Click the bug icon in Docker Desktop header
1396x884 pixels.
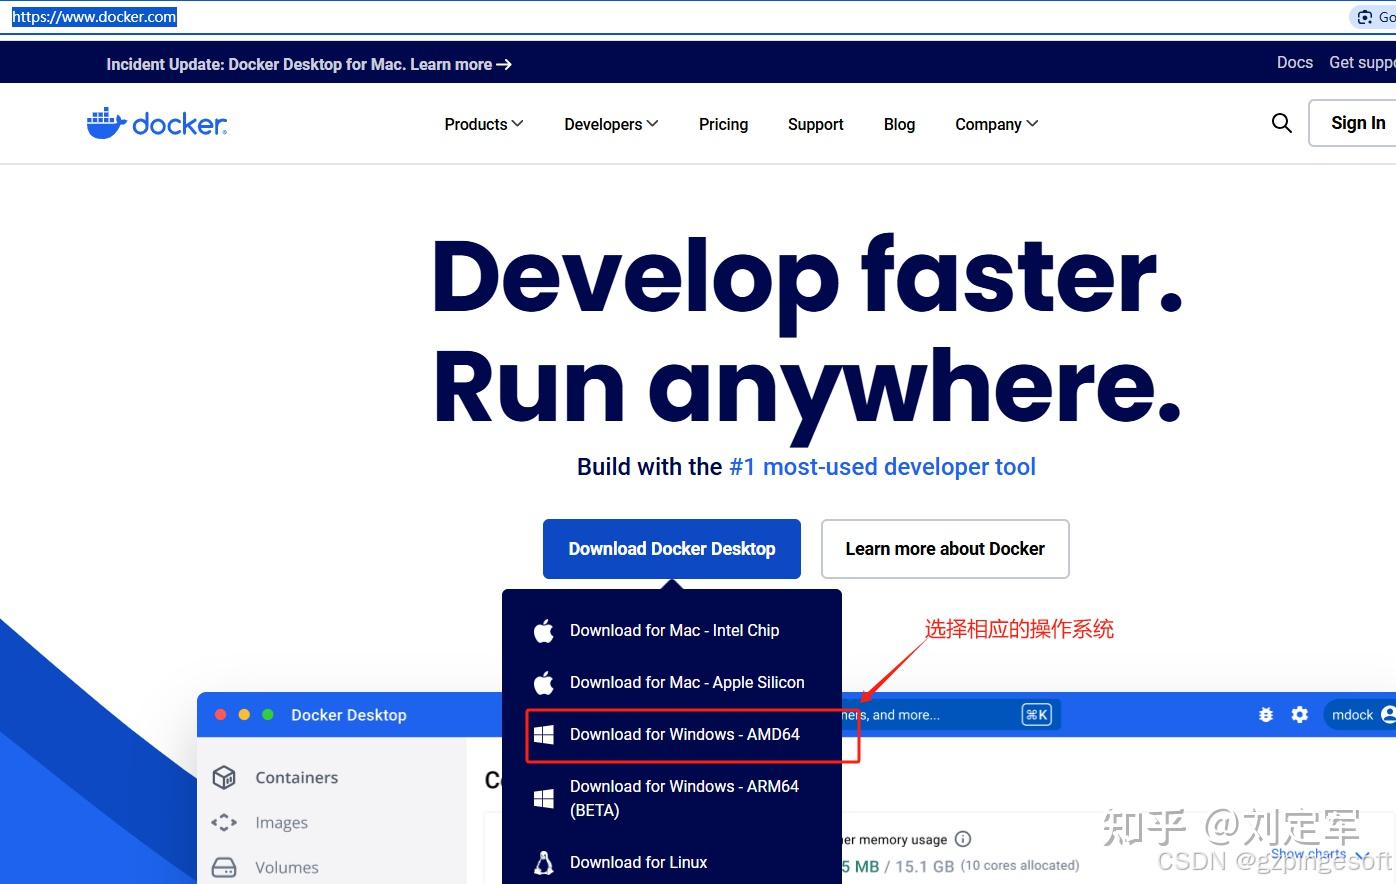click(1266, 715)
